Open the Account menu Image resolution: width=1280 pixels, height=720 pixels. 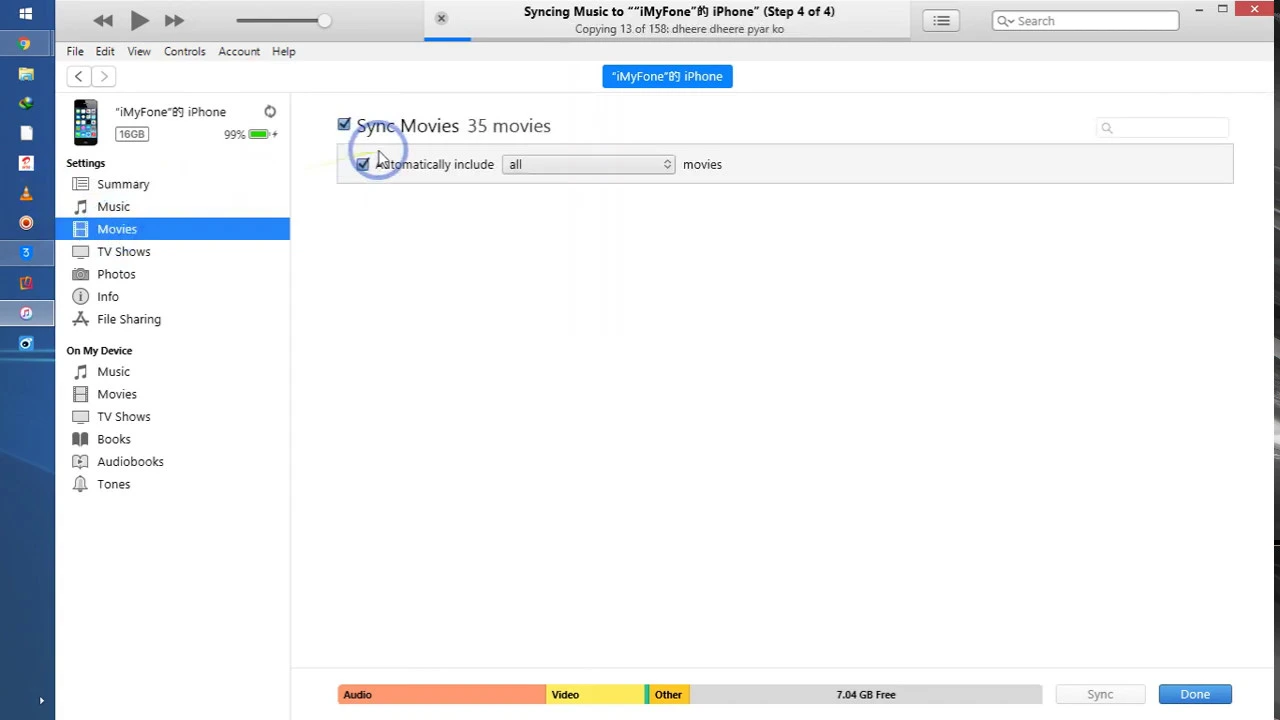tap(239, 51)
